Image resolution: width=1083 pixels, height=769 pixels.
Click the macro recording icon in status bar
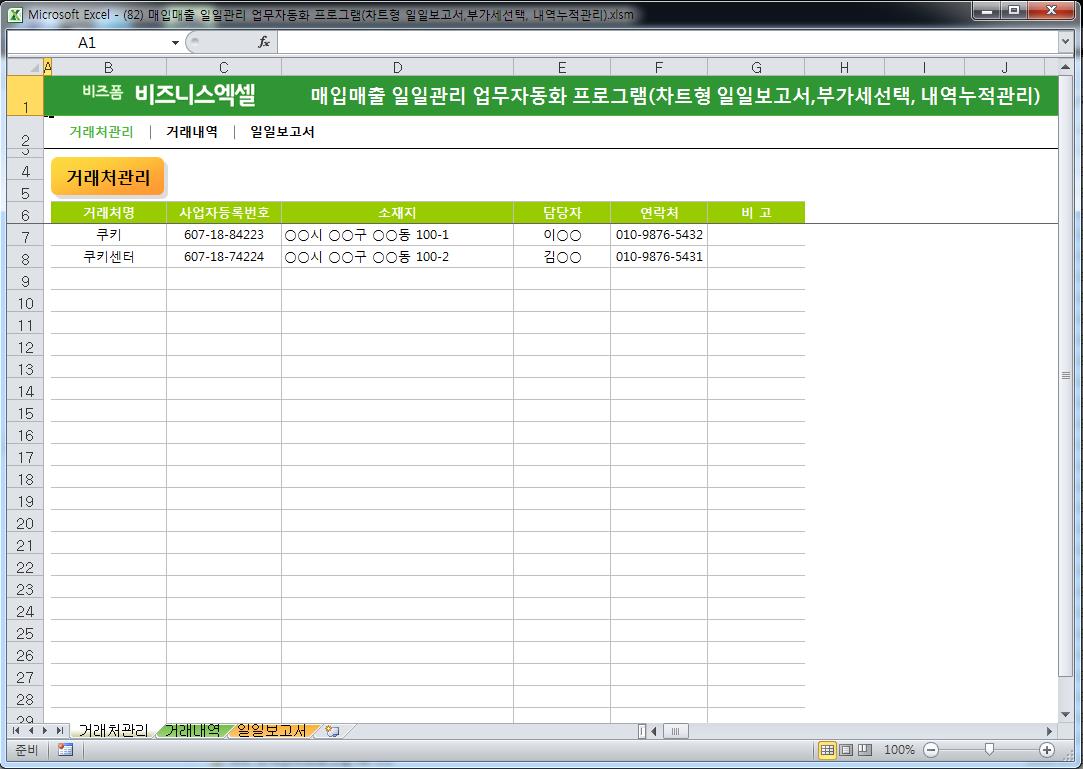point(65,750)
